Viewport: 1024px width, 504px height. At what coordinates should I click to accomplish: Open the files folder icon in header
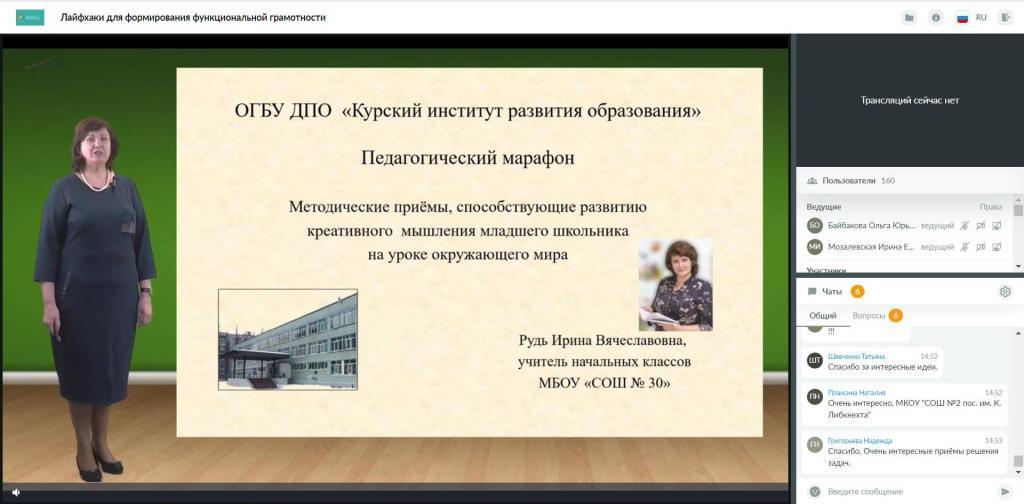pos(909,18)
